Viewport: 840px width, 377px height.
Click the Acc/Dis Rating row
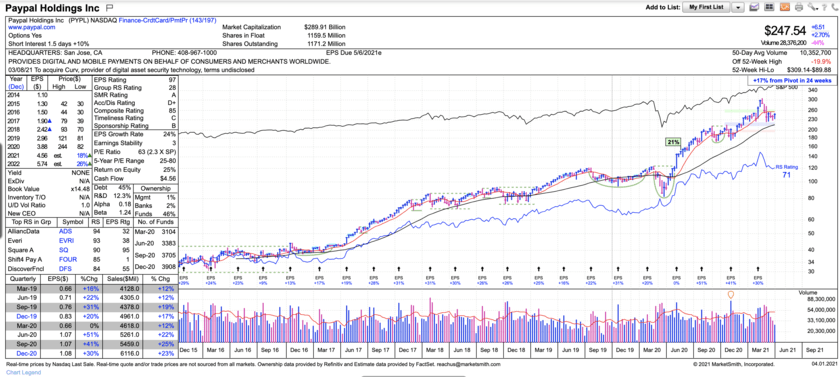(x=136, y=102)
